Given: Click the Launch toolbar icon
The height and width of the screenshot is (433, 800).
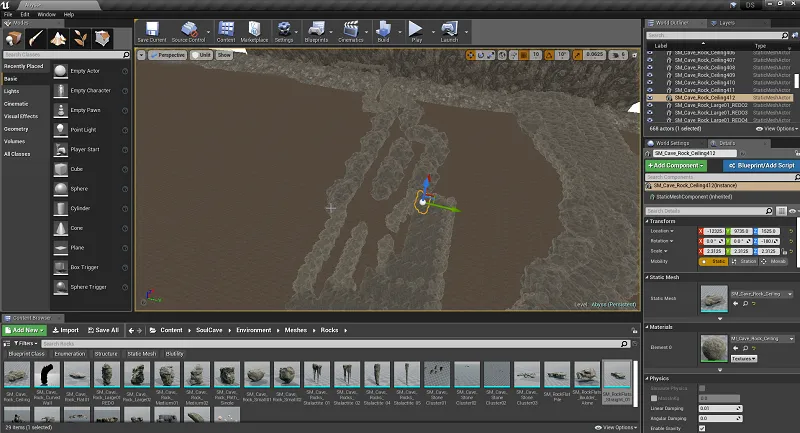Looking at the screenshot, I should (449, 32).
